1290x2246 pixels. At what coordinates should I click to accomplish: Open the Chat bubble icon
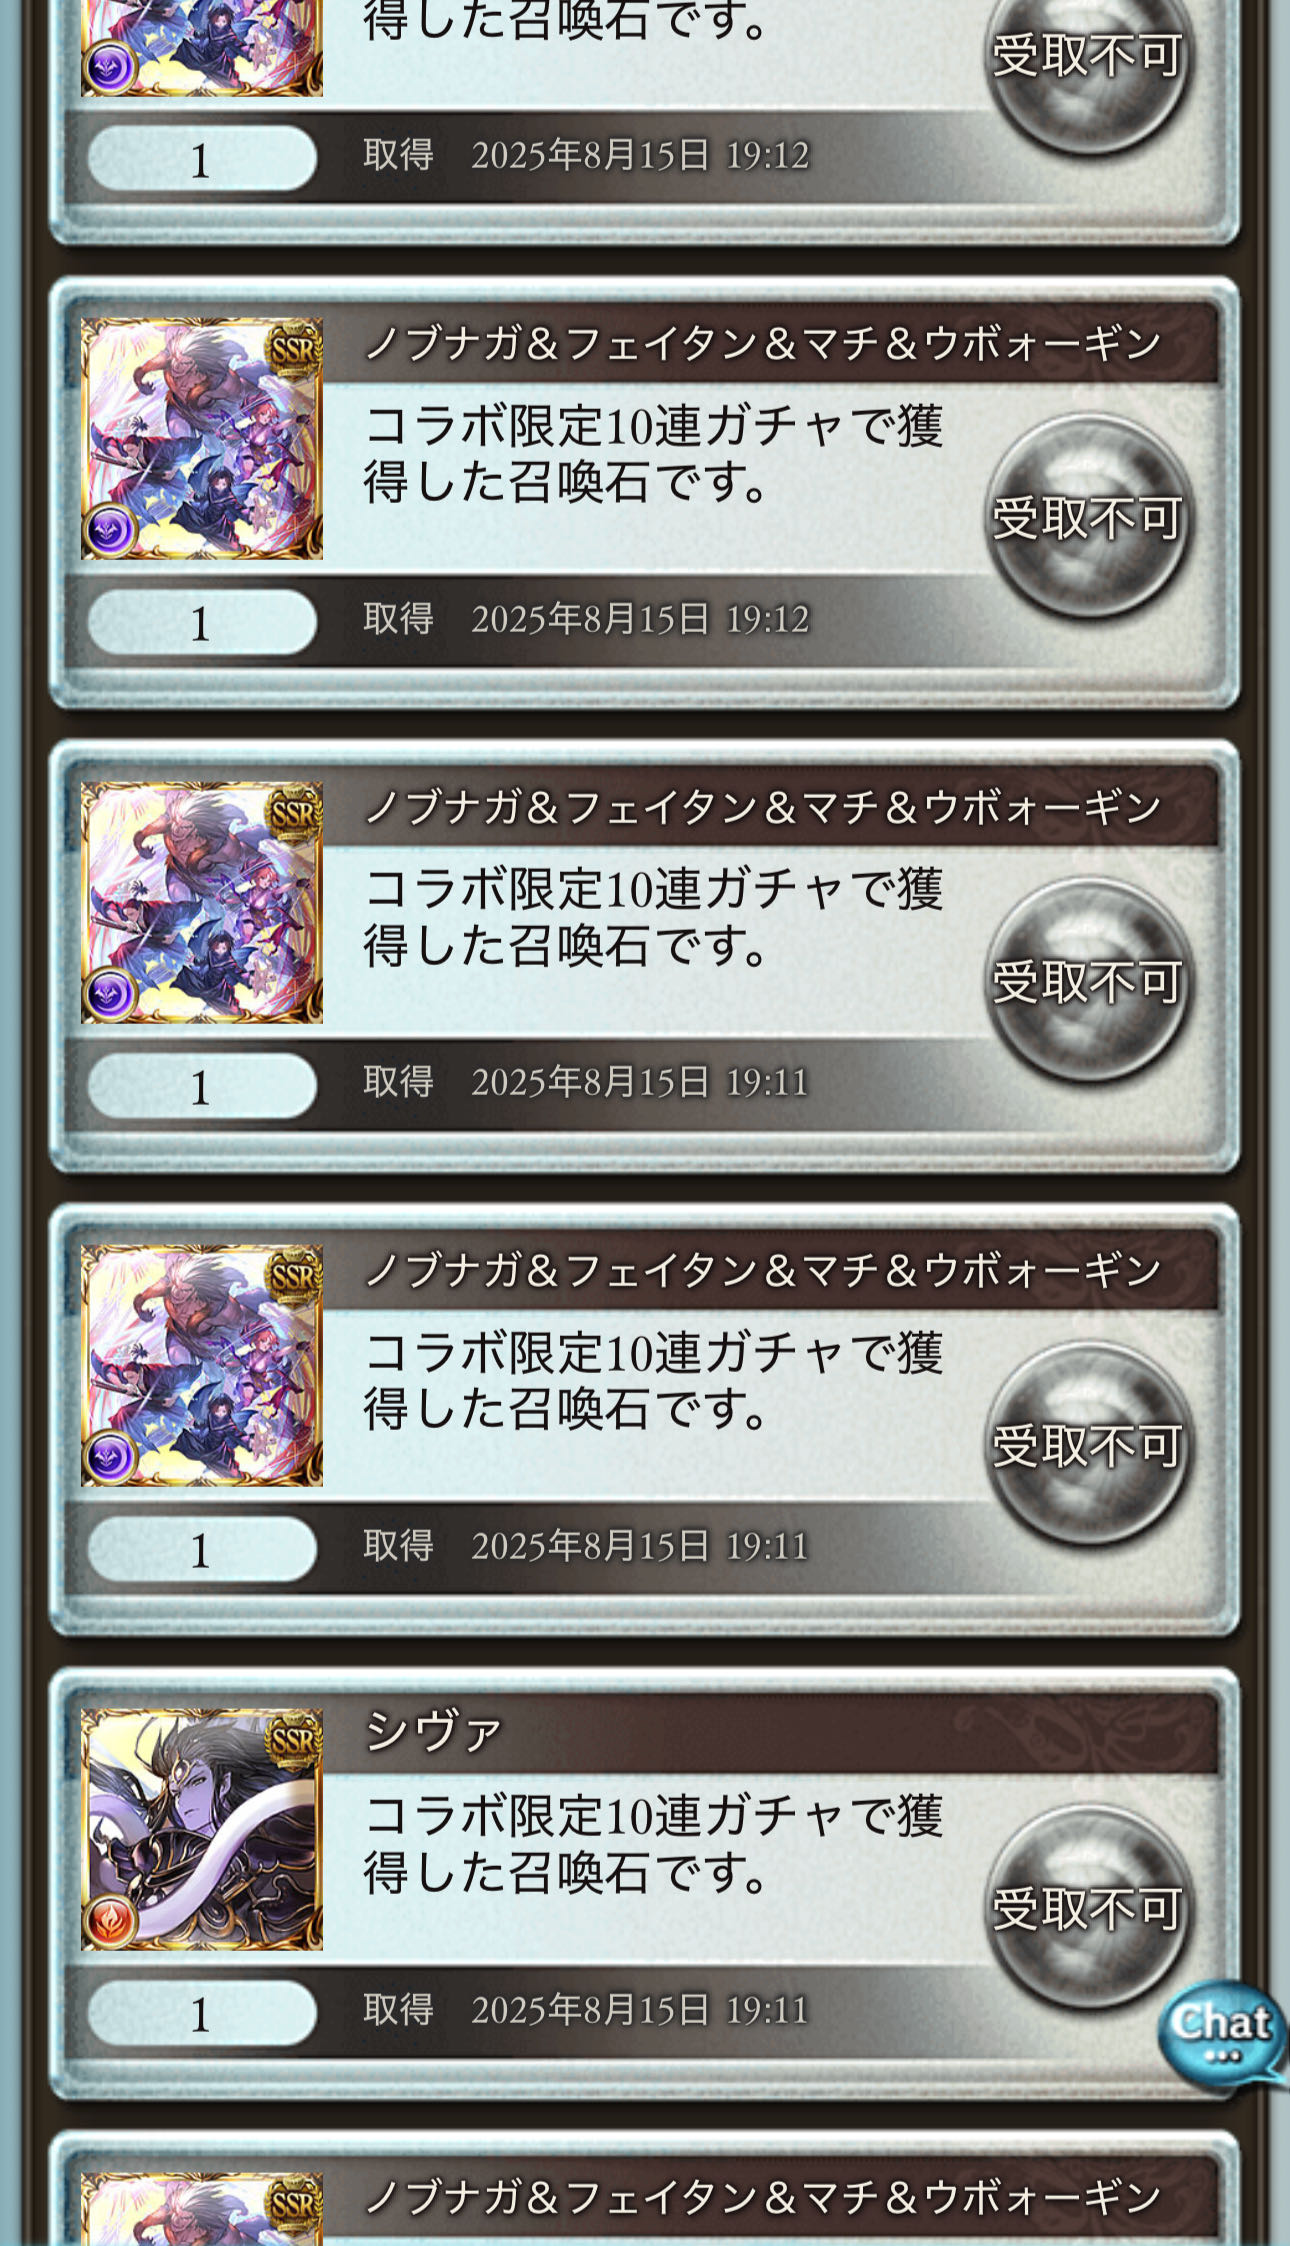[x=1222, y=2032]
